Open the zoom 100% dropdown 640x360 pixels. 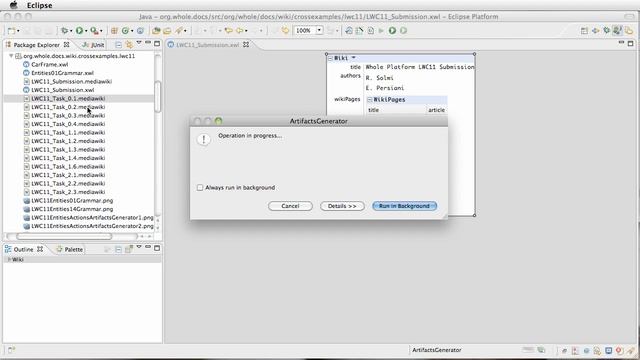coord(319,31)
